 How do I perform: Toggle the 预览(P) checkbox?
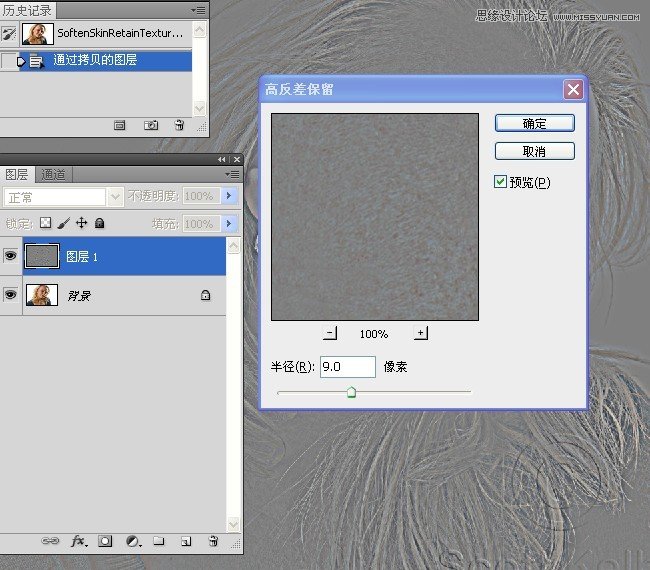pyautogui.click(x=500, y=182)
